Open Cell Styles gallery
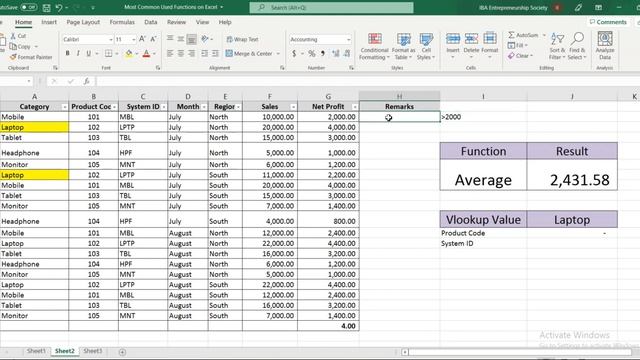This screenshot has height=360, width=640. [x=426, y=47]
